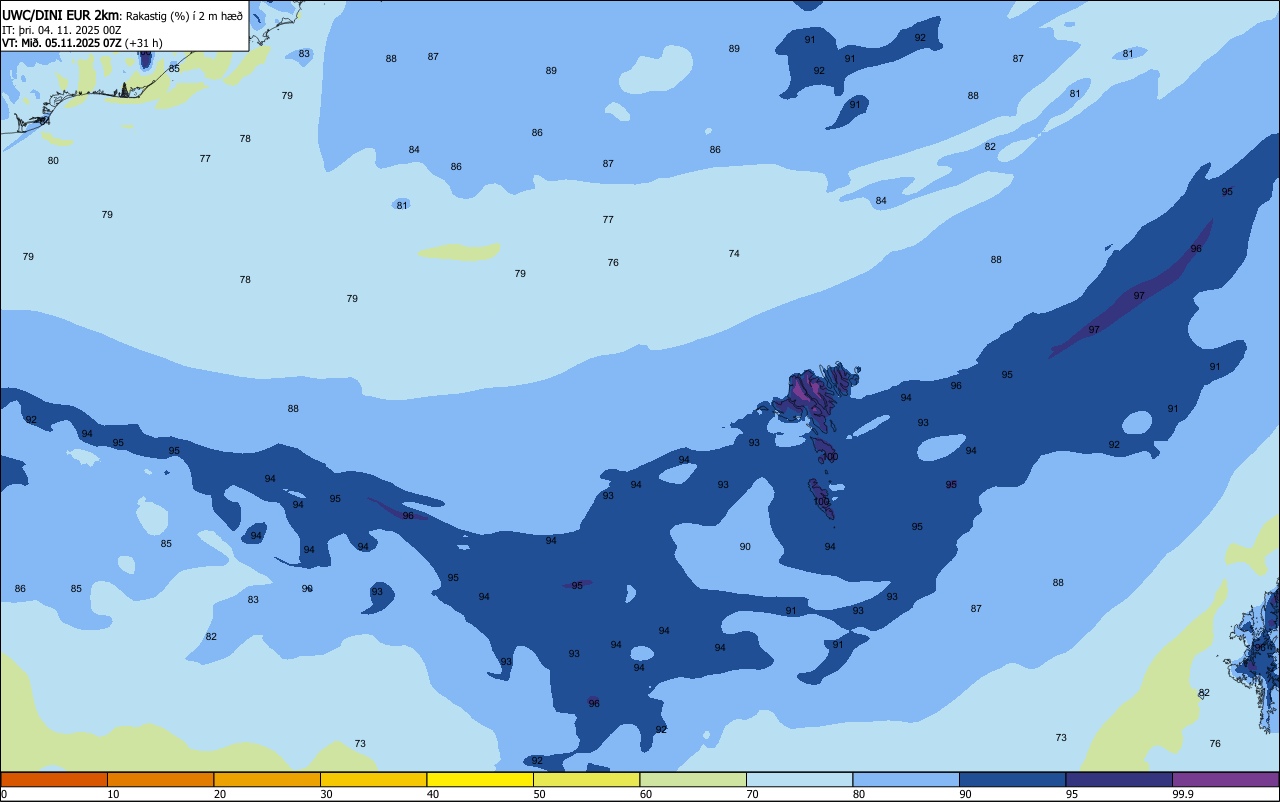Click the legend scale label '10'
This screenshot has height=802, width=1280.
(113, 794)
